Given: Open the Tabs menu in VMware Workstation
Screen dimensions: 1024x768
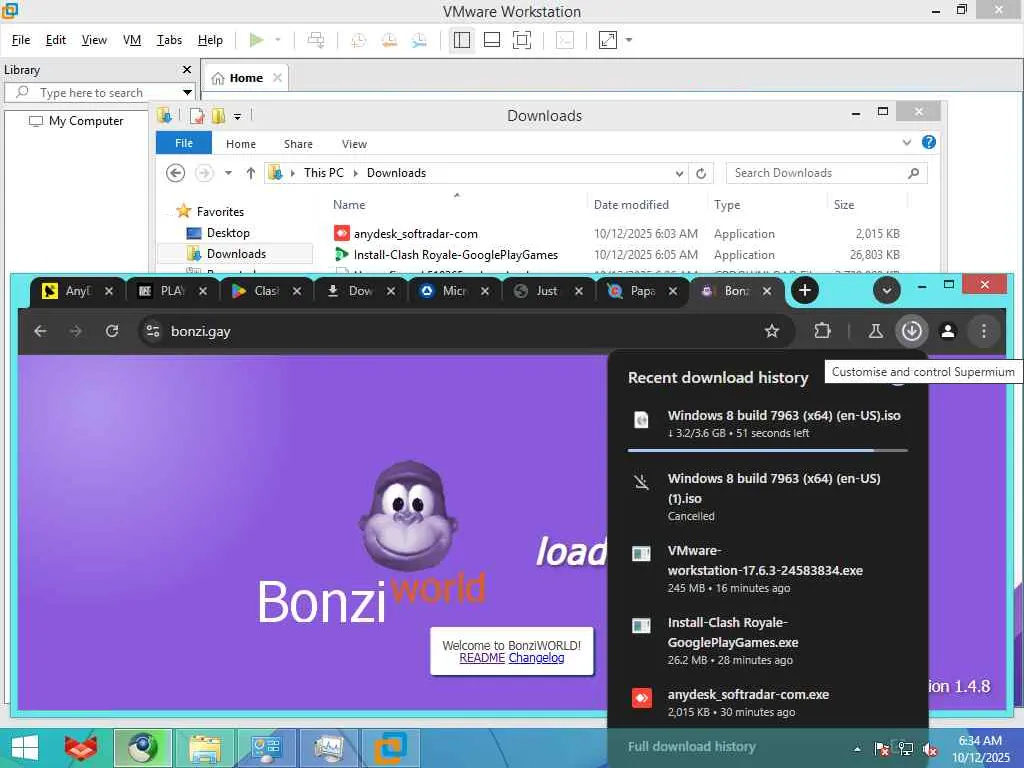Looking at the screenshot, I should point(169,40).
